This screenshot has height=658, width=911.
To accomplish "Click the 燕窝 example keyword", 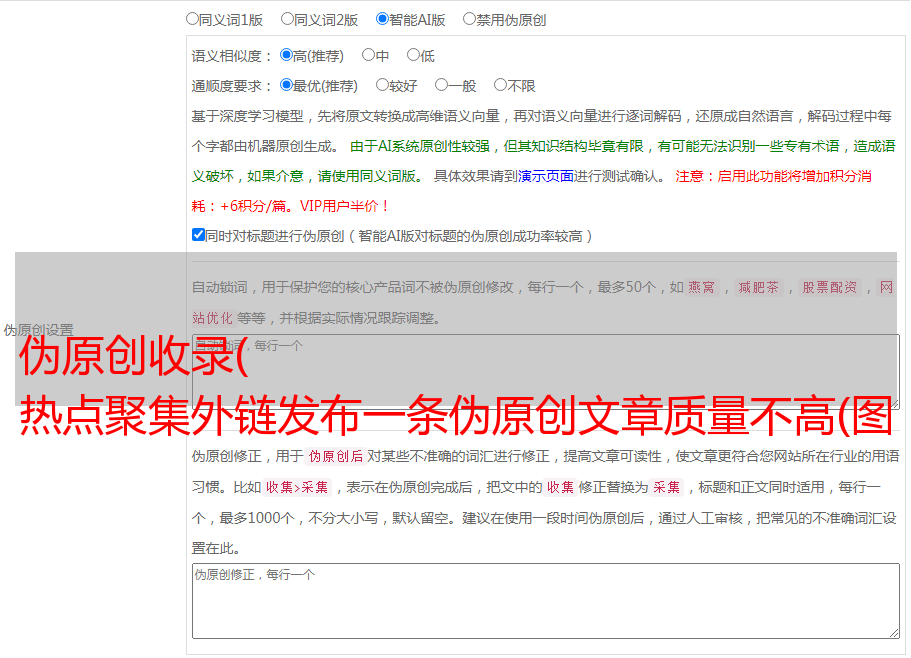I will point(702,287).
